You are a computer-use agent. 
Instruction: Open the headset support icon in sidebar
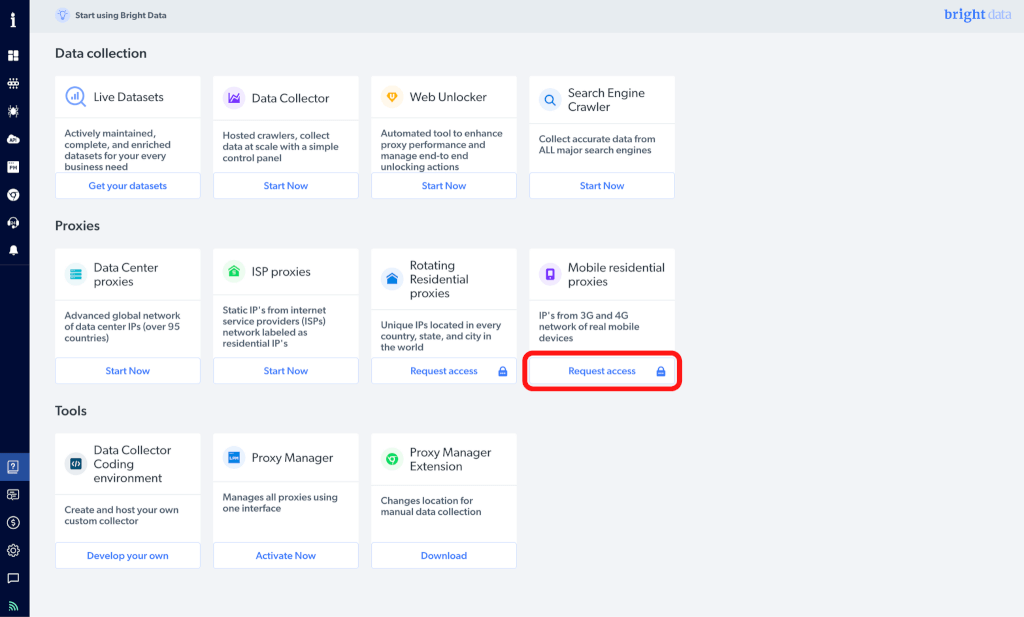(x=14, y=222)
